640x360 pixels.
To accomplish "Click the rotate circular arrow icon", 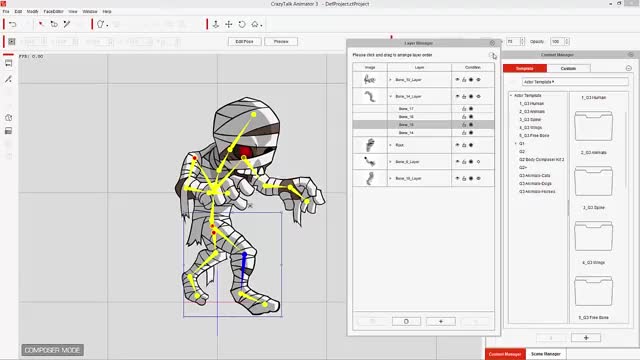I will click(242, 24).
